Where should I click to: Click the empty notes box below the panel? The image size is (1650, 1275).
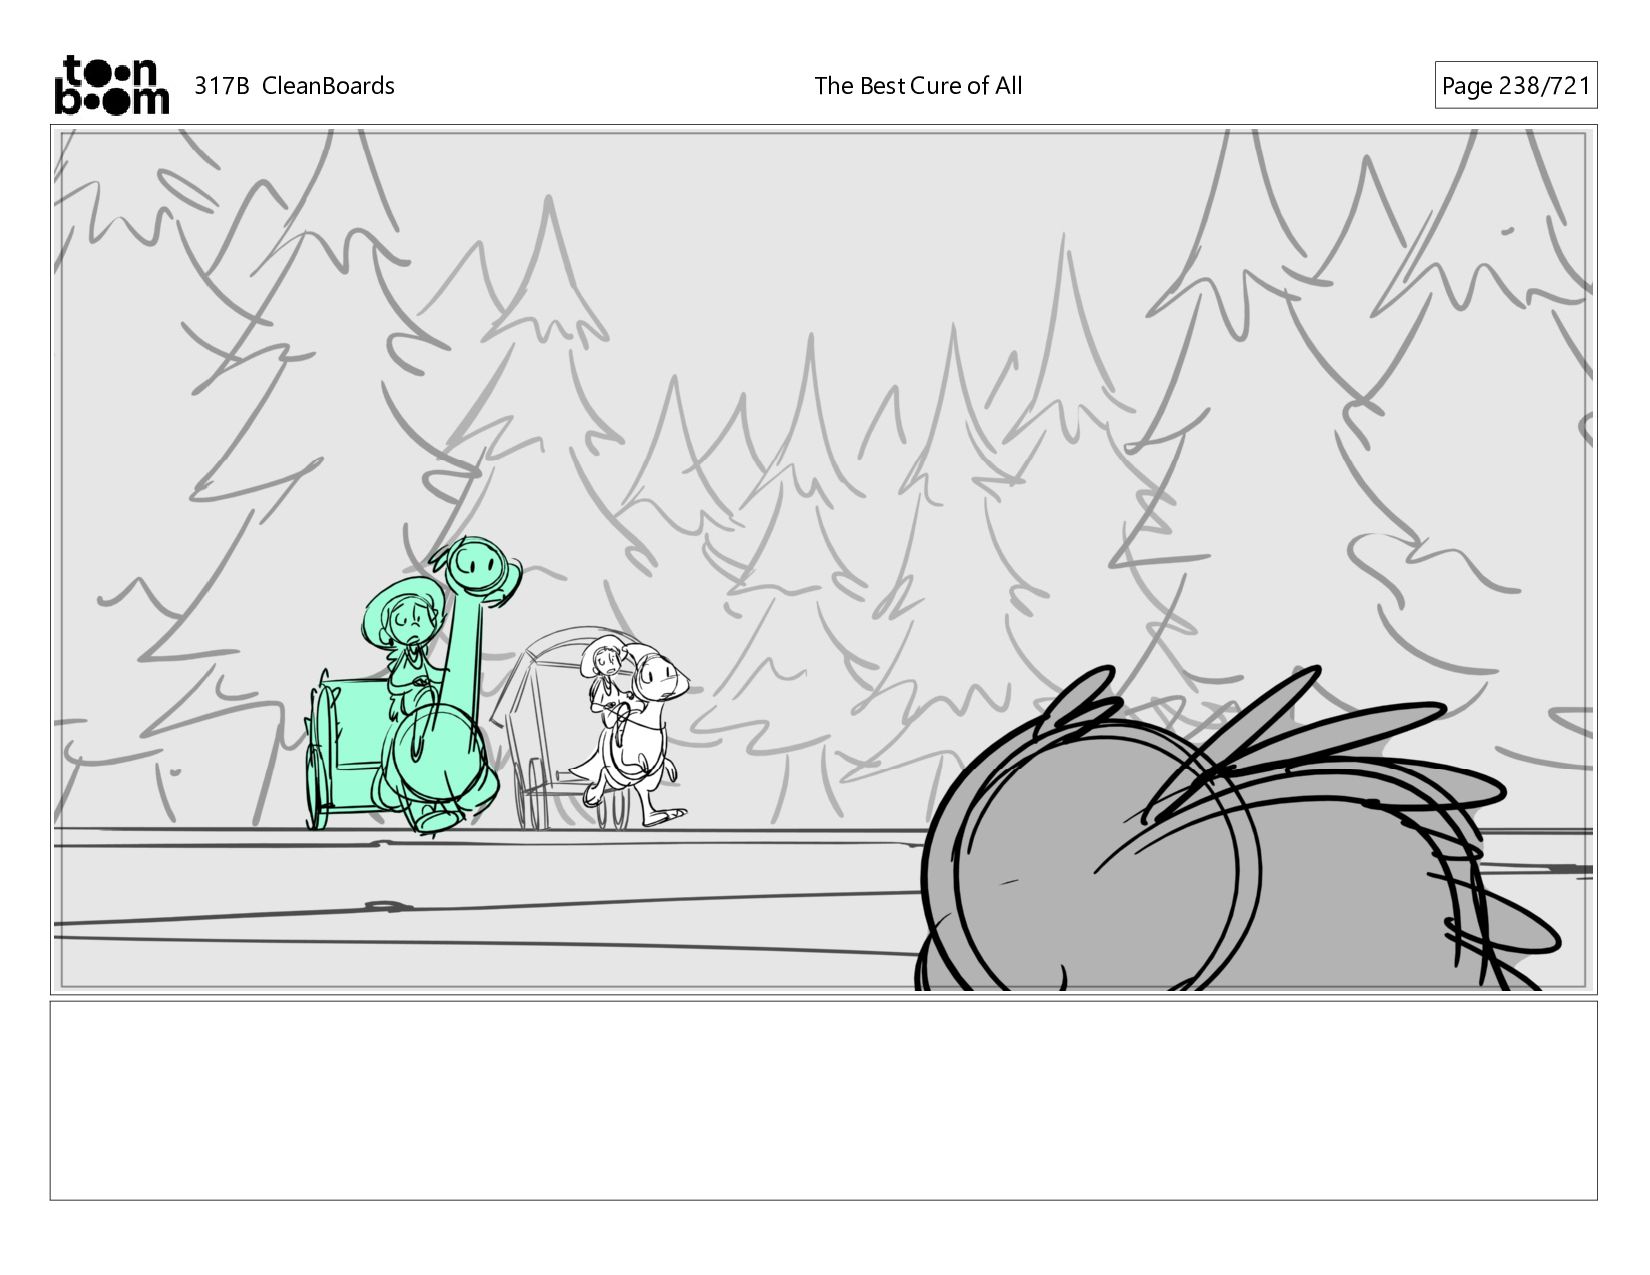point(823,1100)
